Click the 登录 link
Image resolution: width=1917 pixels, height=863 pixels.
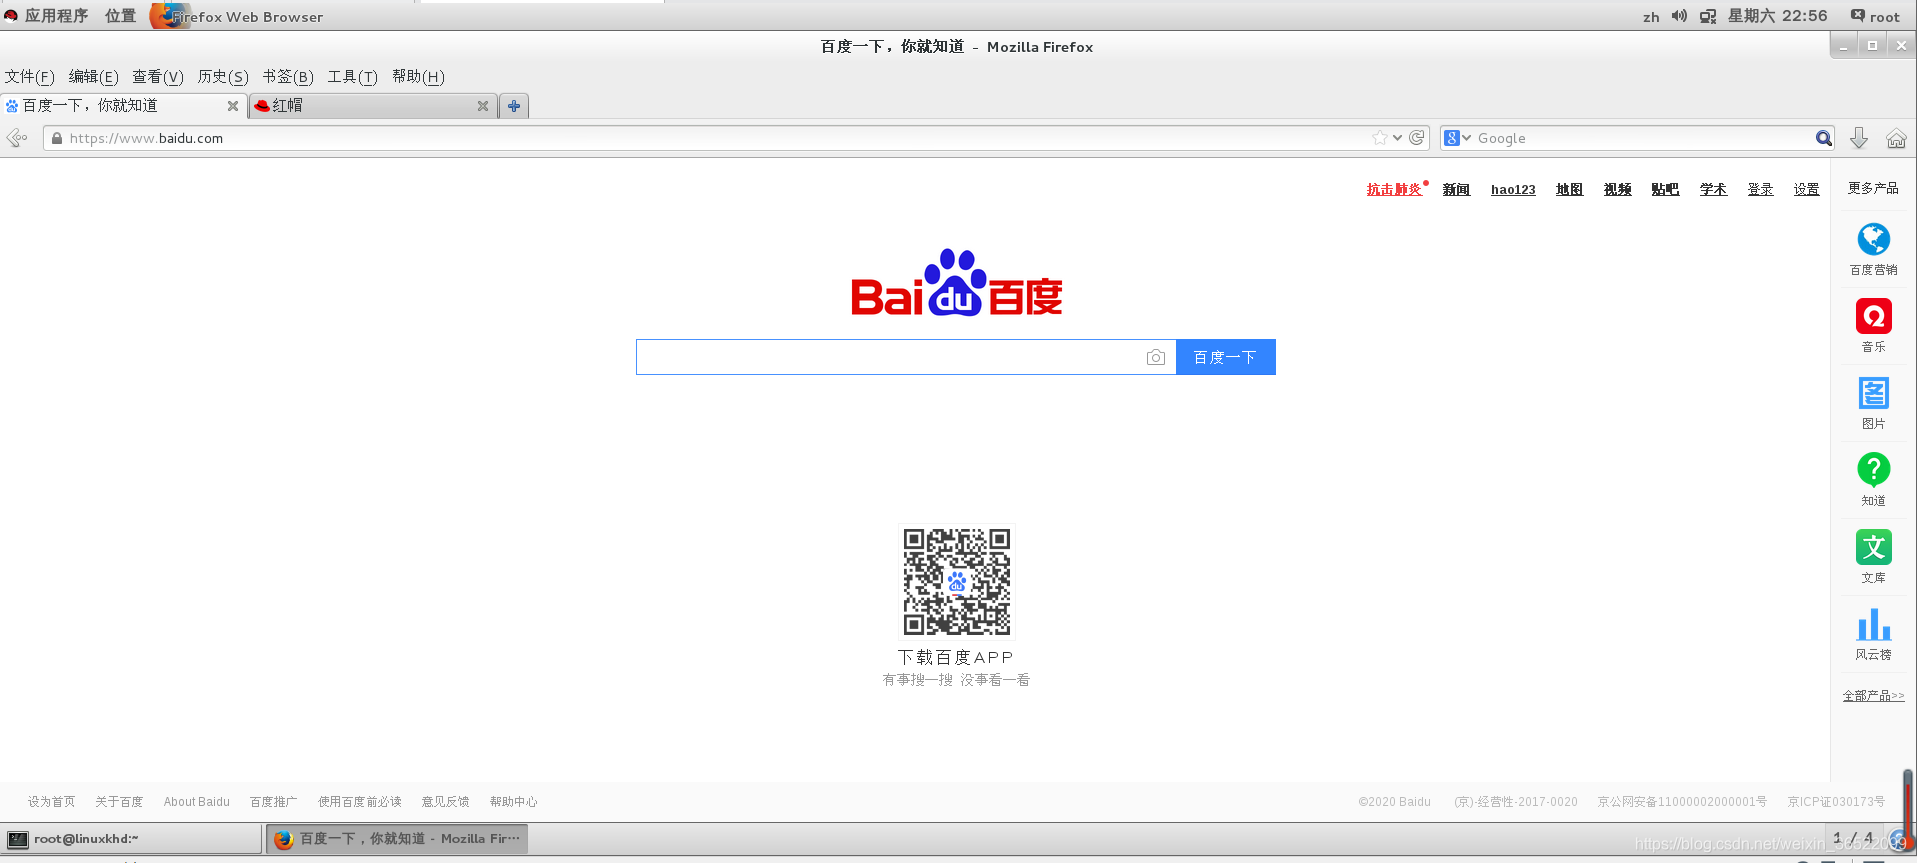[x=1760, y=189]
